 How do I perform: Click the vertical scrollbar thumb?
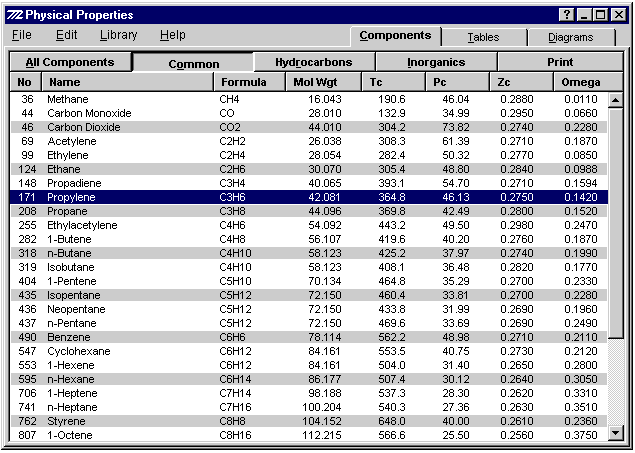[616, 222]
